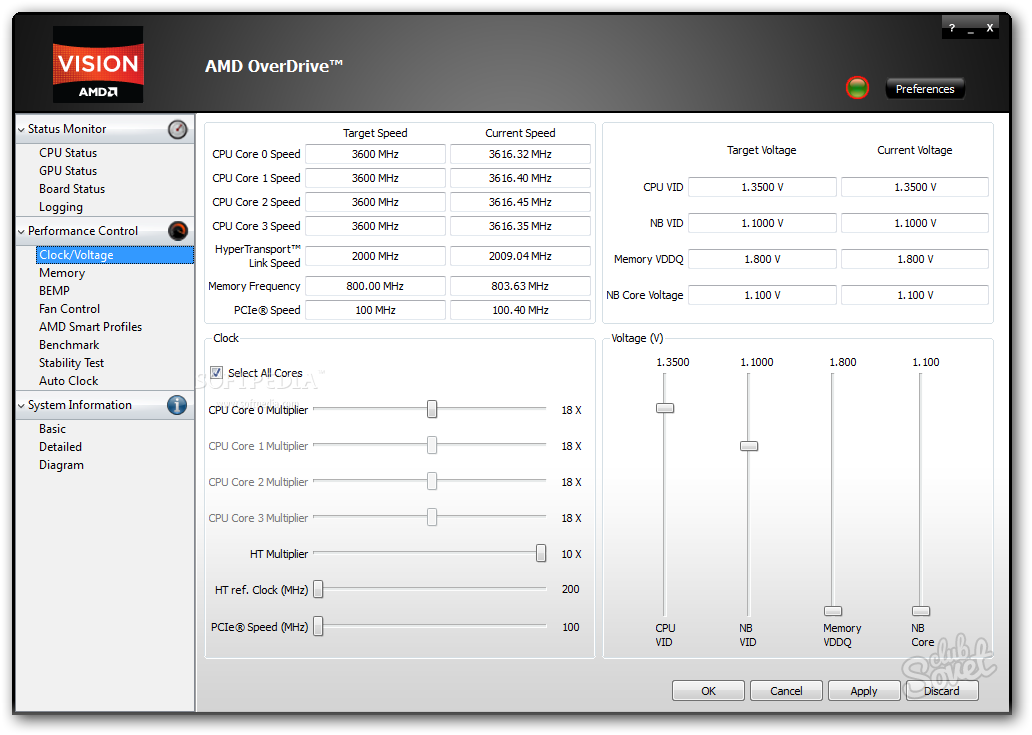The image size is (1032, 735).
Task: Click the Discard button
Action: (942, 691)
